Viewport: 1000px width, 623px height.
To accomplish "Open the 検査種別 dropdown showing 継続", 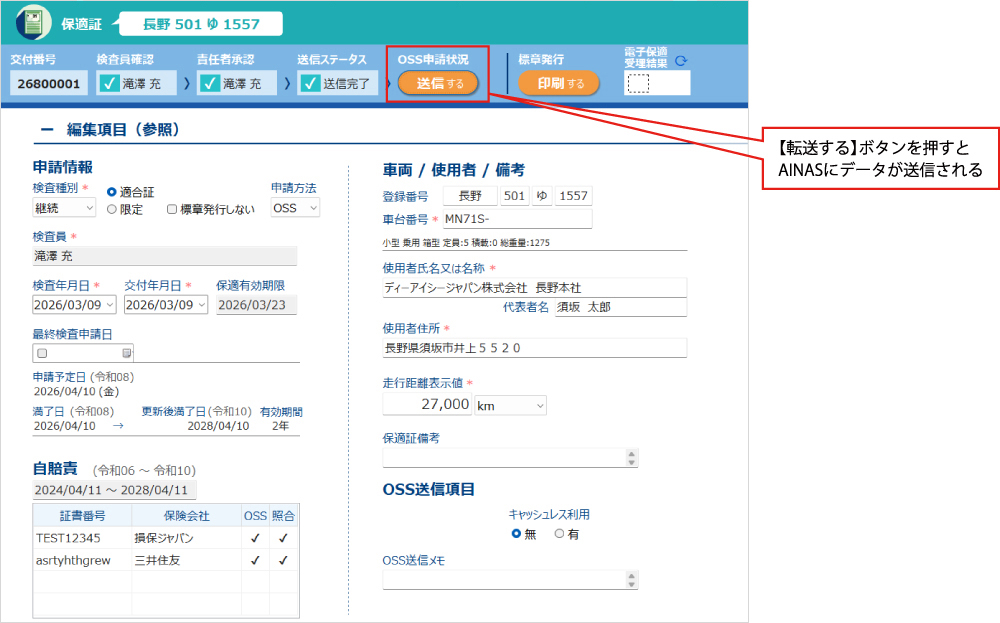I will click(64, 208).
